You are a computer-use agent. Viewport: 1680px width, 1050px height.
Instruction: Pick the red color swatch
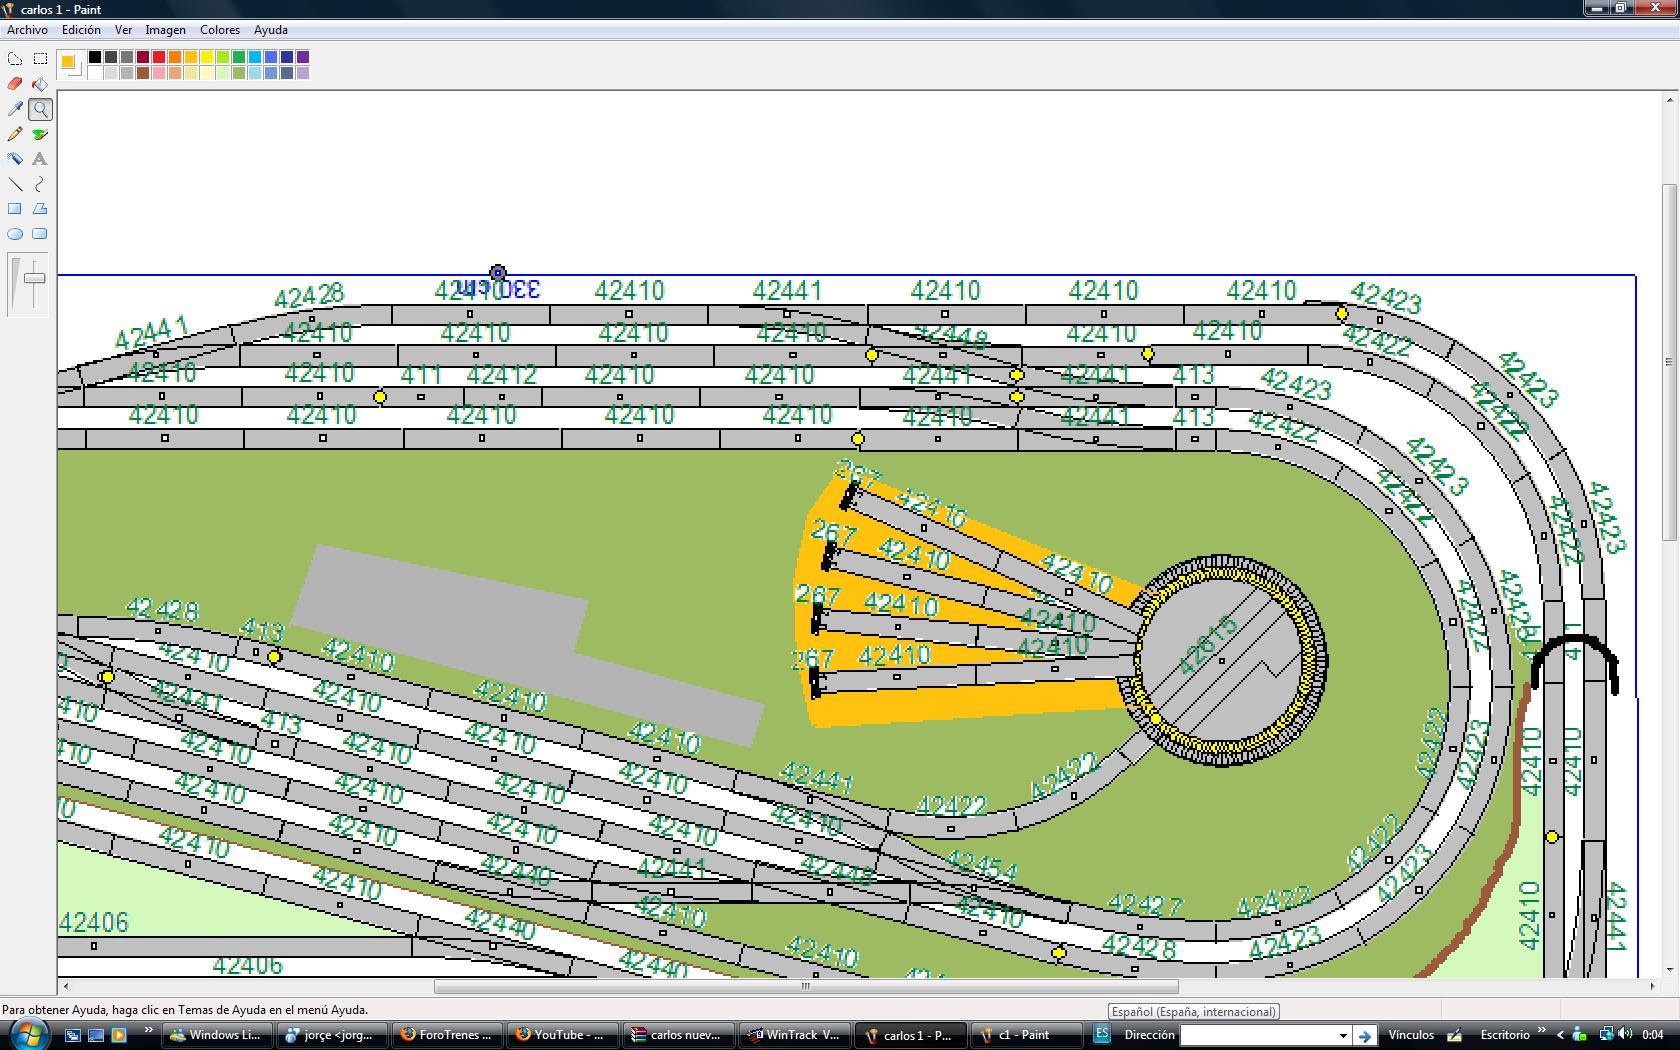(x=159, y=57)
